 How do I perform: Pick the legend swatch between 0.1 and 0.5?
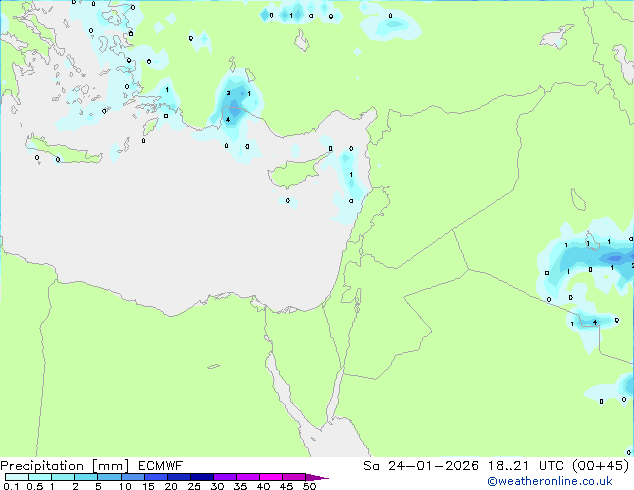point(17,477)
